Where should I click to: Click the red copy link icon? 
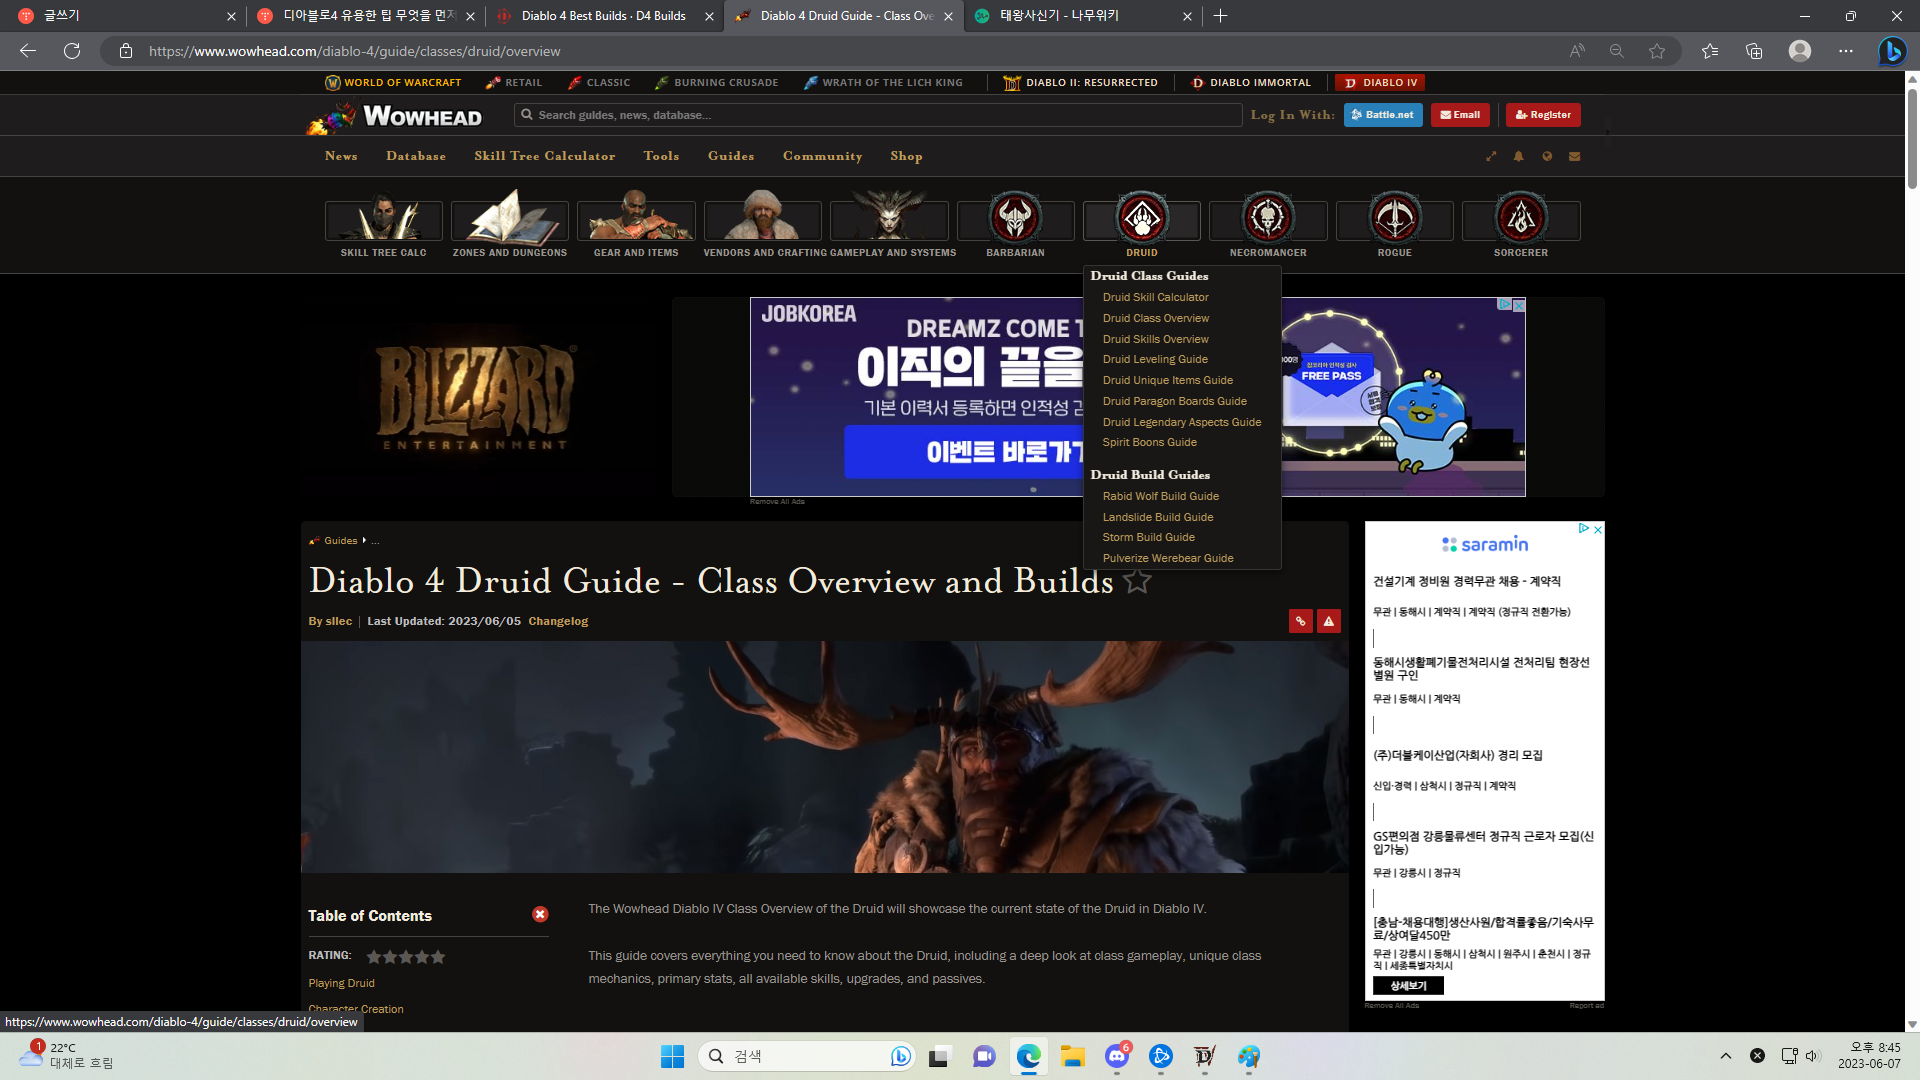click(x=1300, y=621)
